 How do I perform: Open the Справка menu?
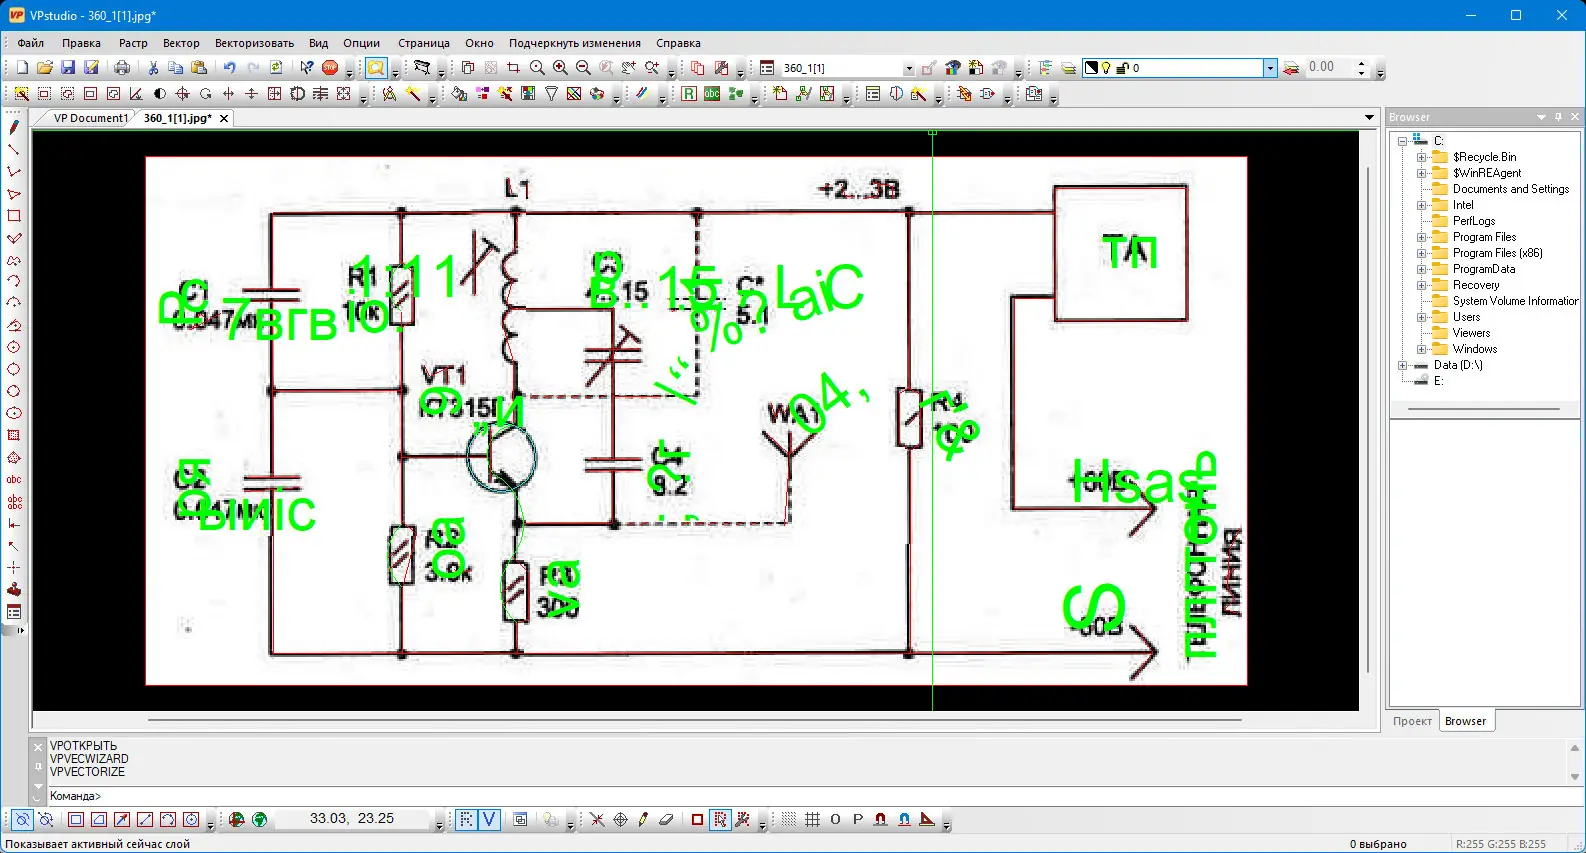pyautogui.click(x=678, y=43)
